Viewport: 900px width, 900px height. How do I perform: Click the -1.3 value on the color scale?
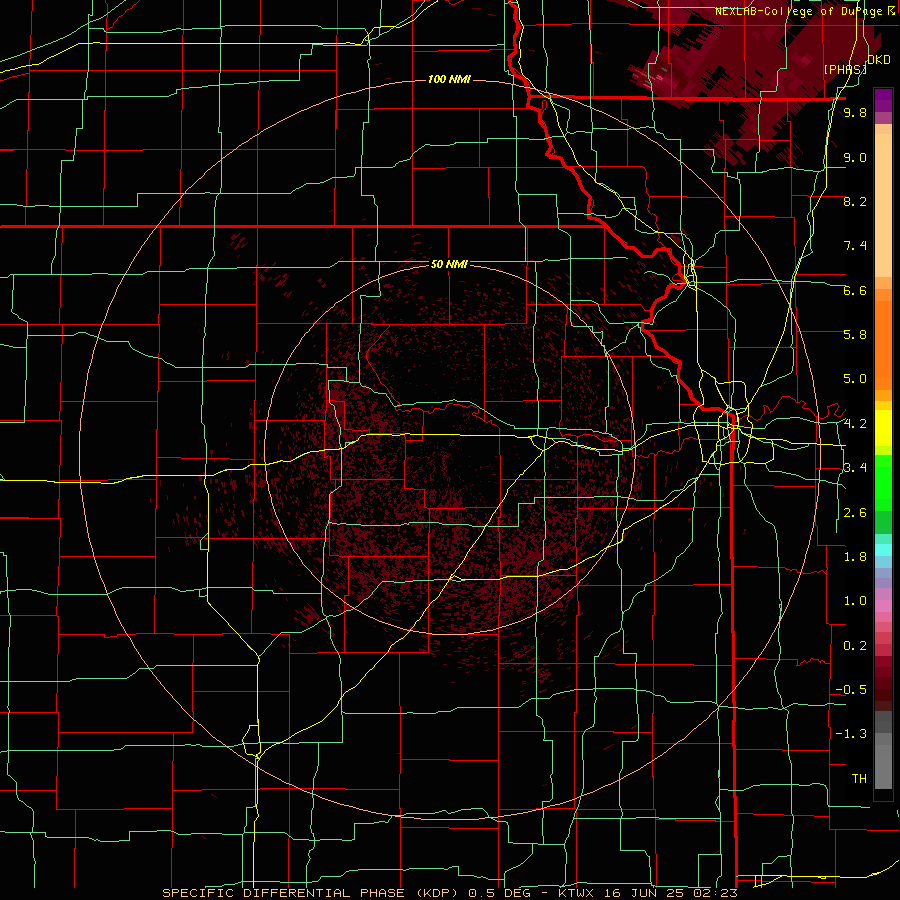coord(852,734)
